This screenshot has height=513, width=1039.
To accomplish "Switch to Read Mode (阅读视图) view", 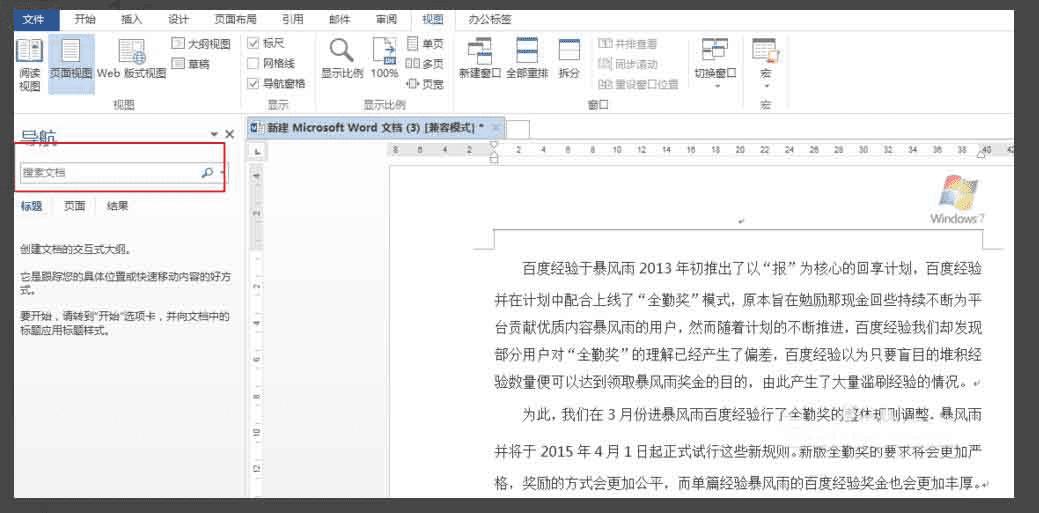I will coord(29,64).
